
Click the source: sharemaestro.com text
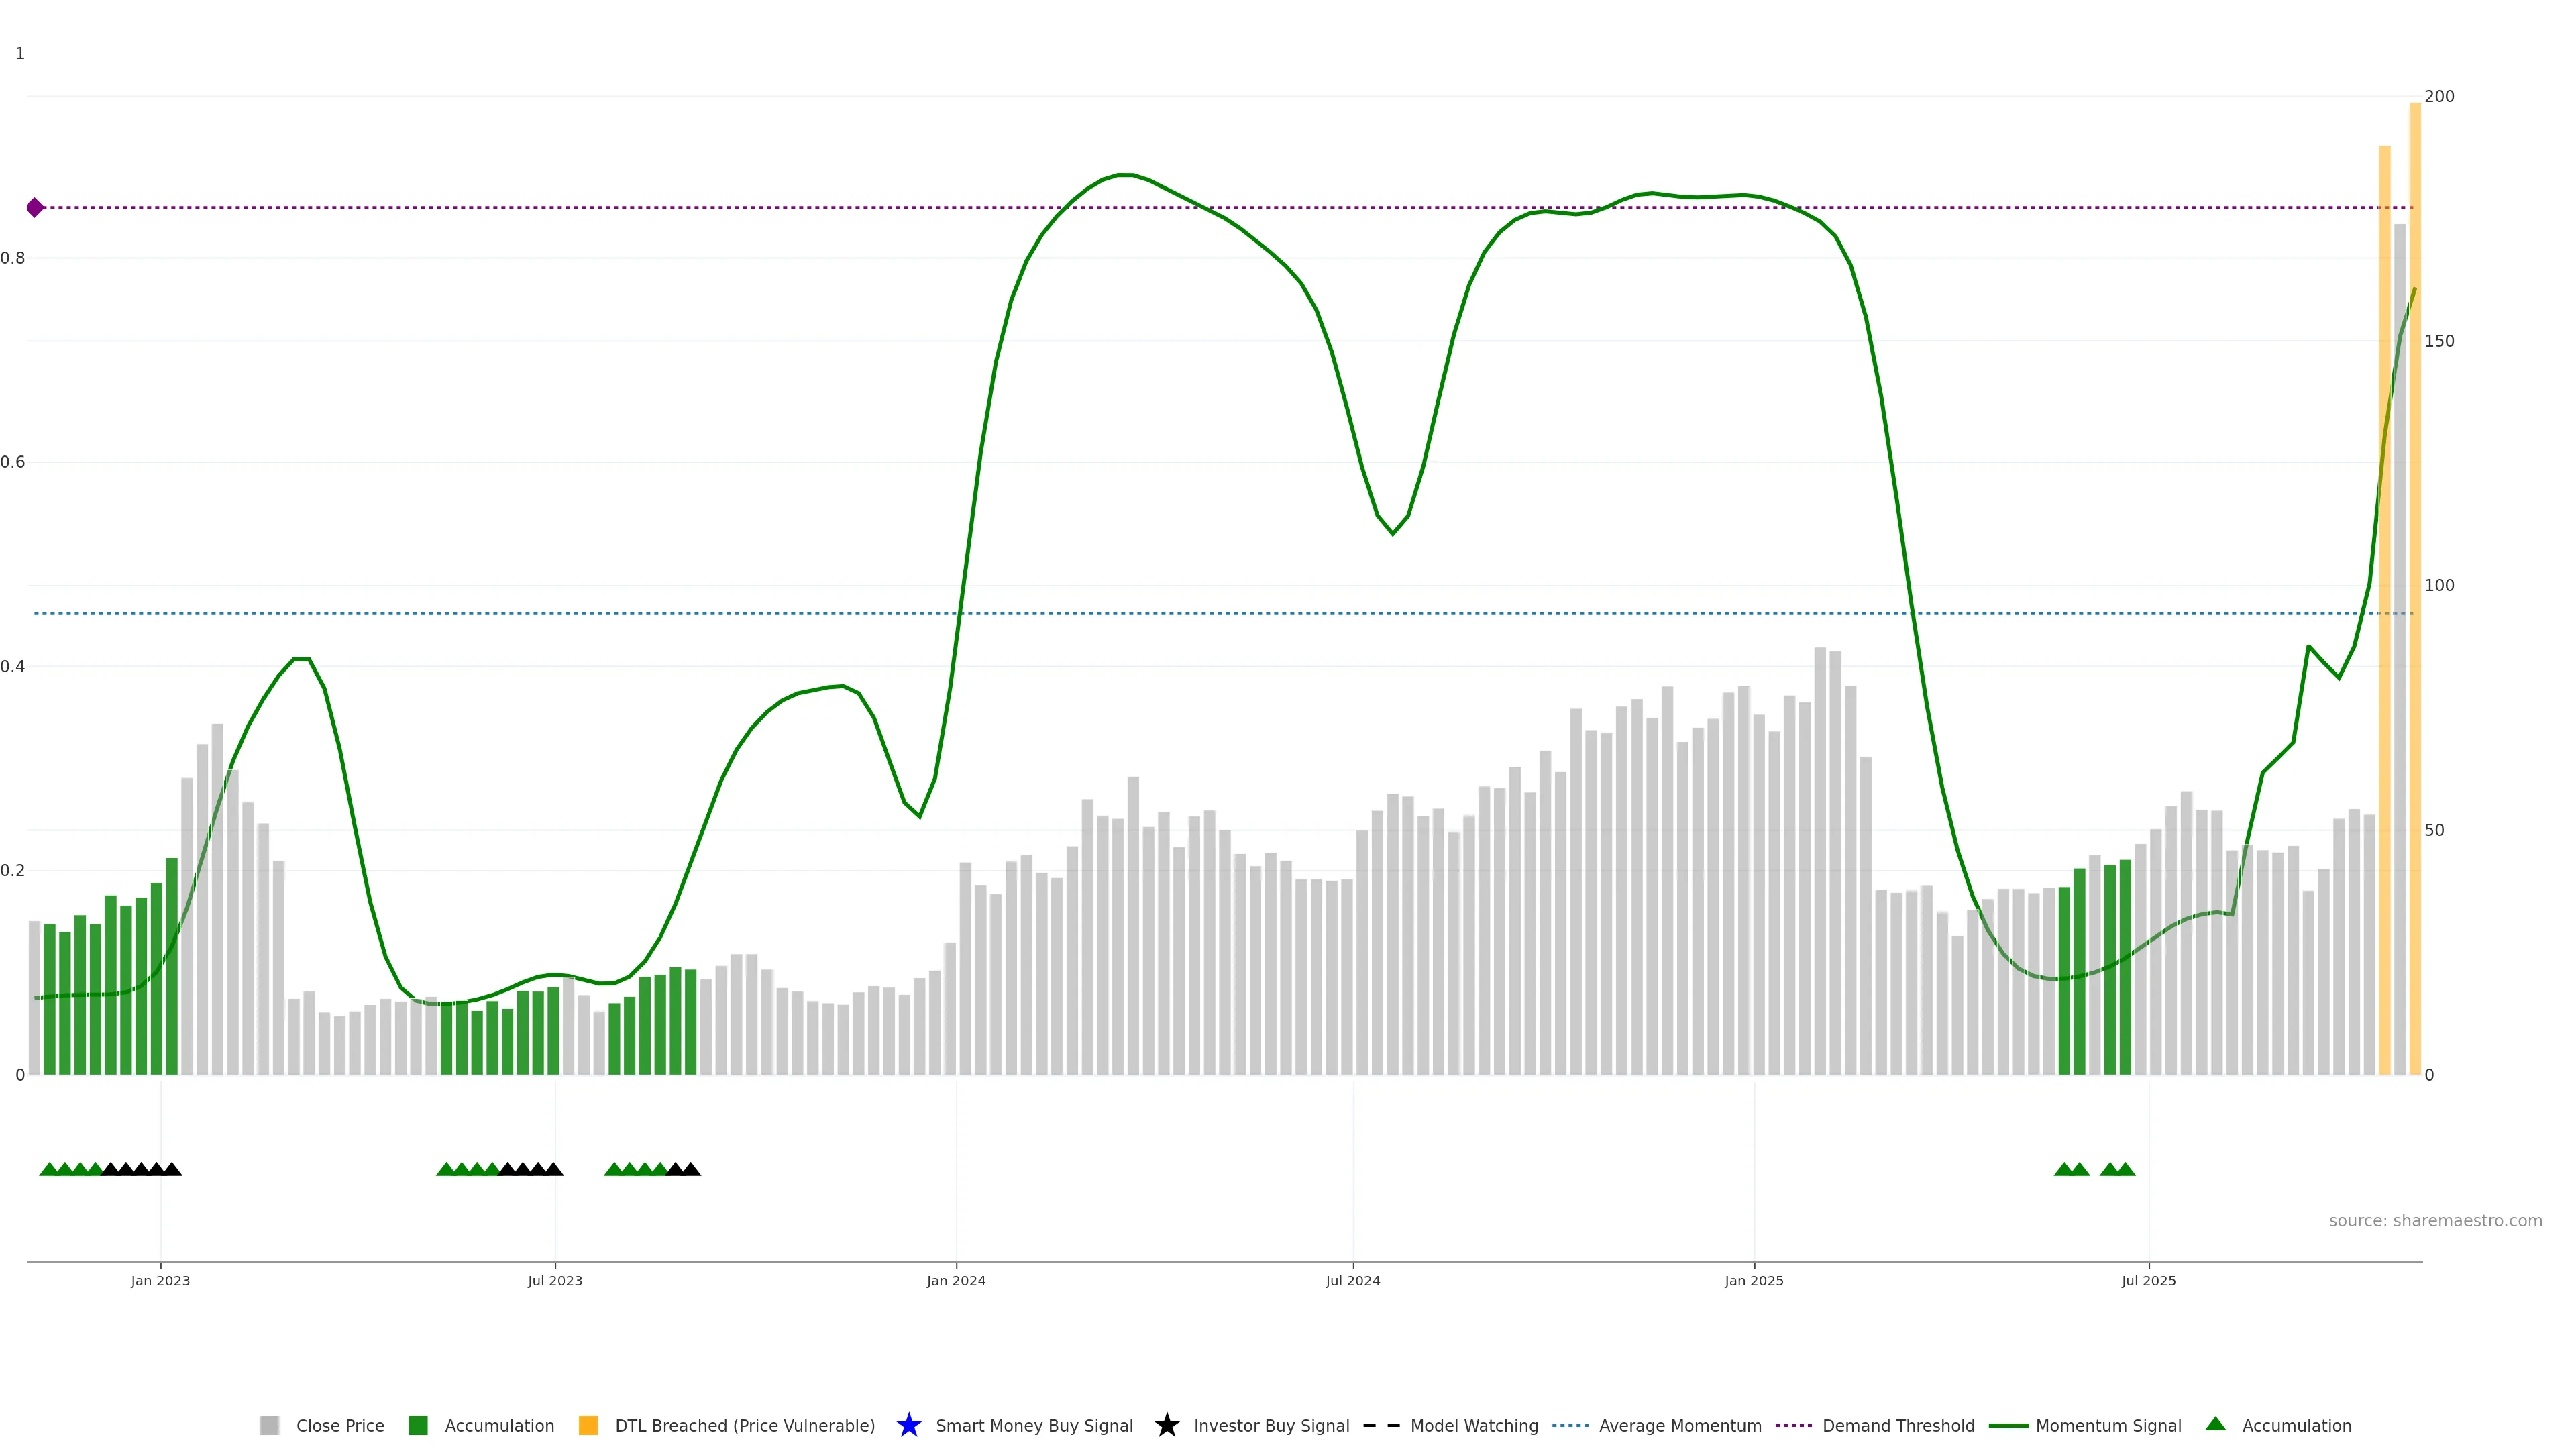tap(2435, 1220)
